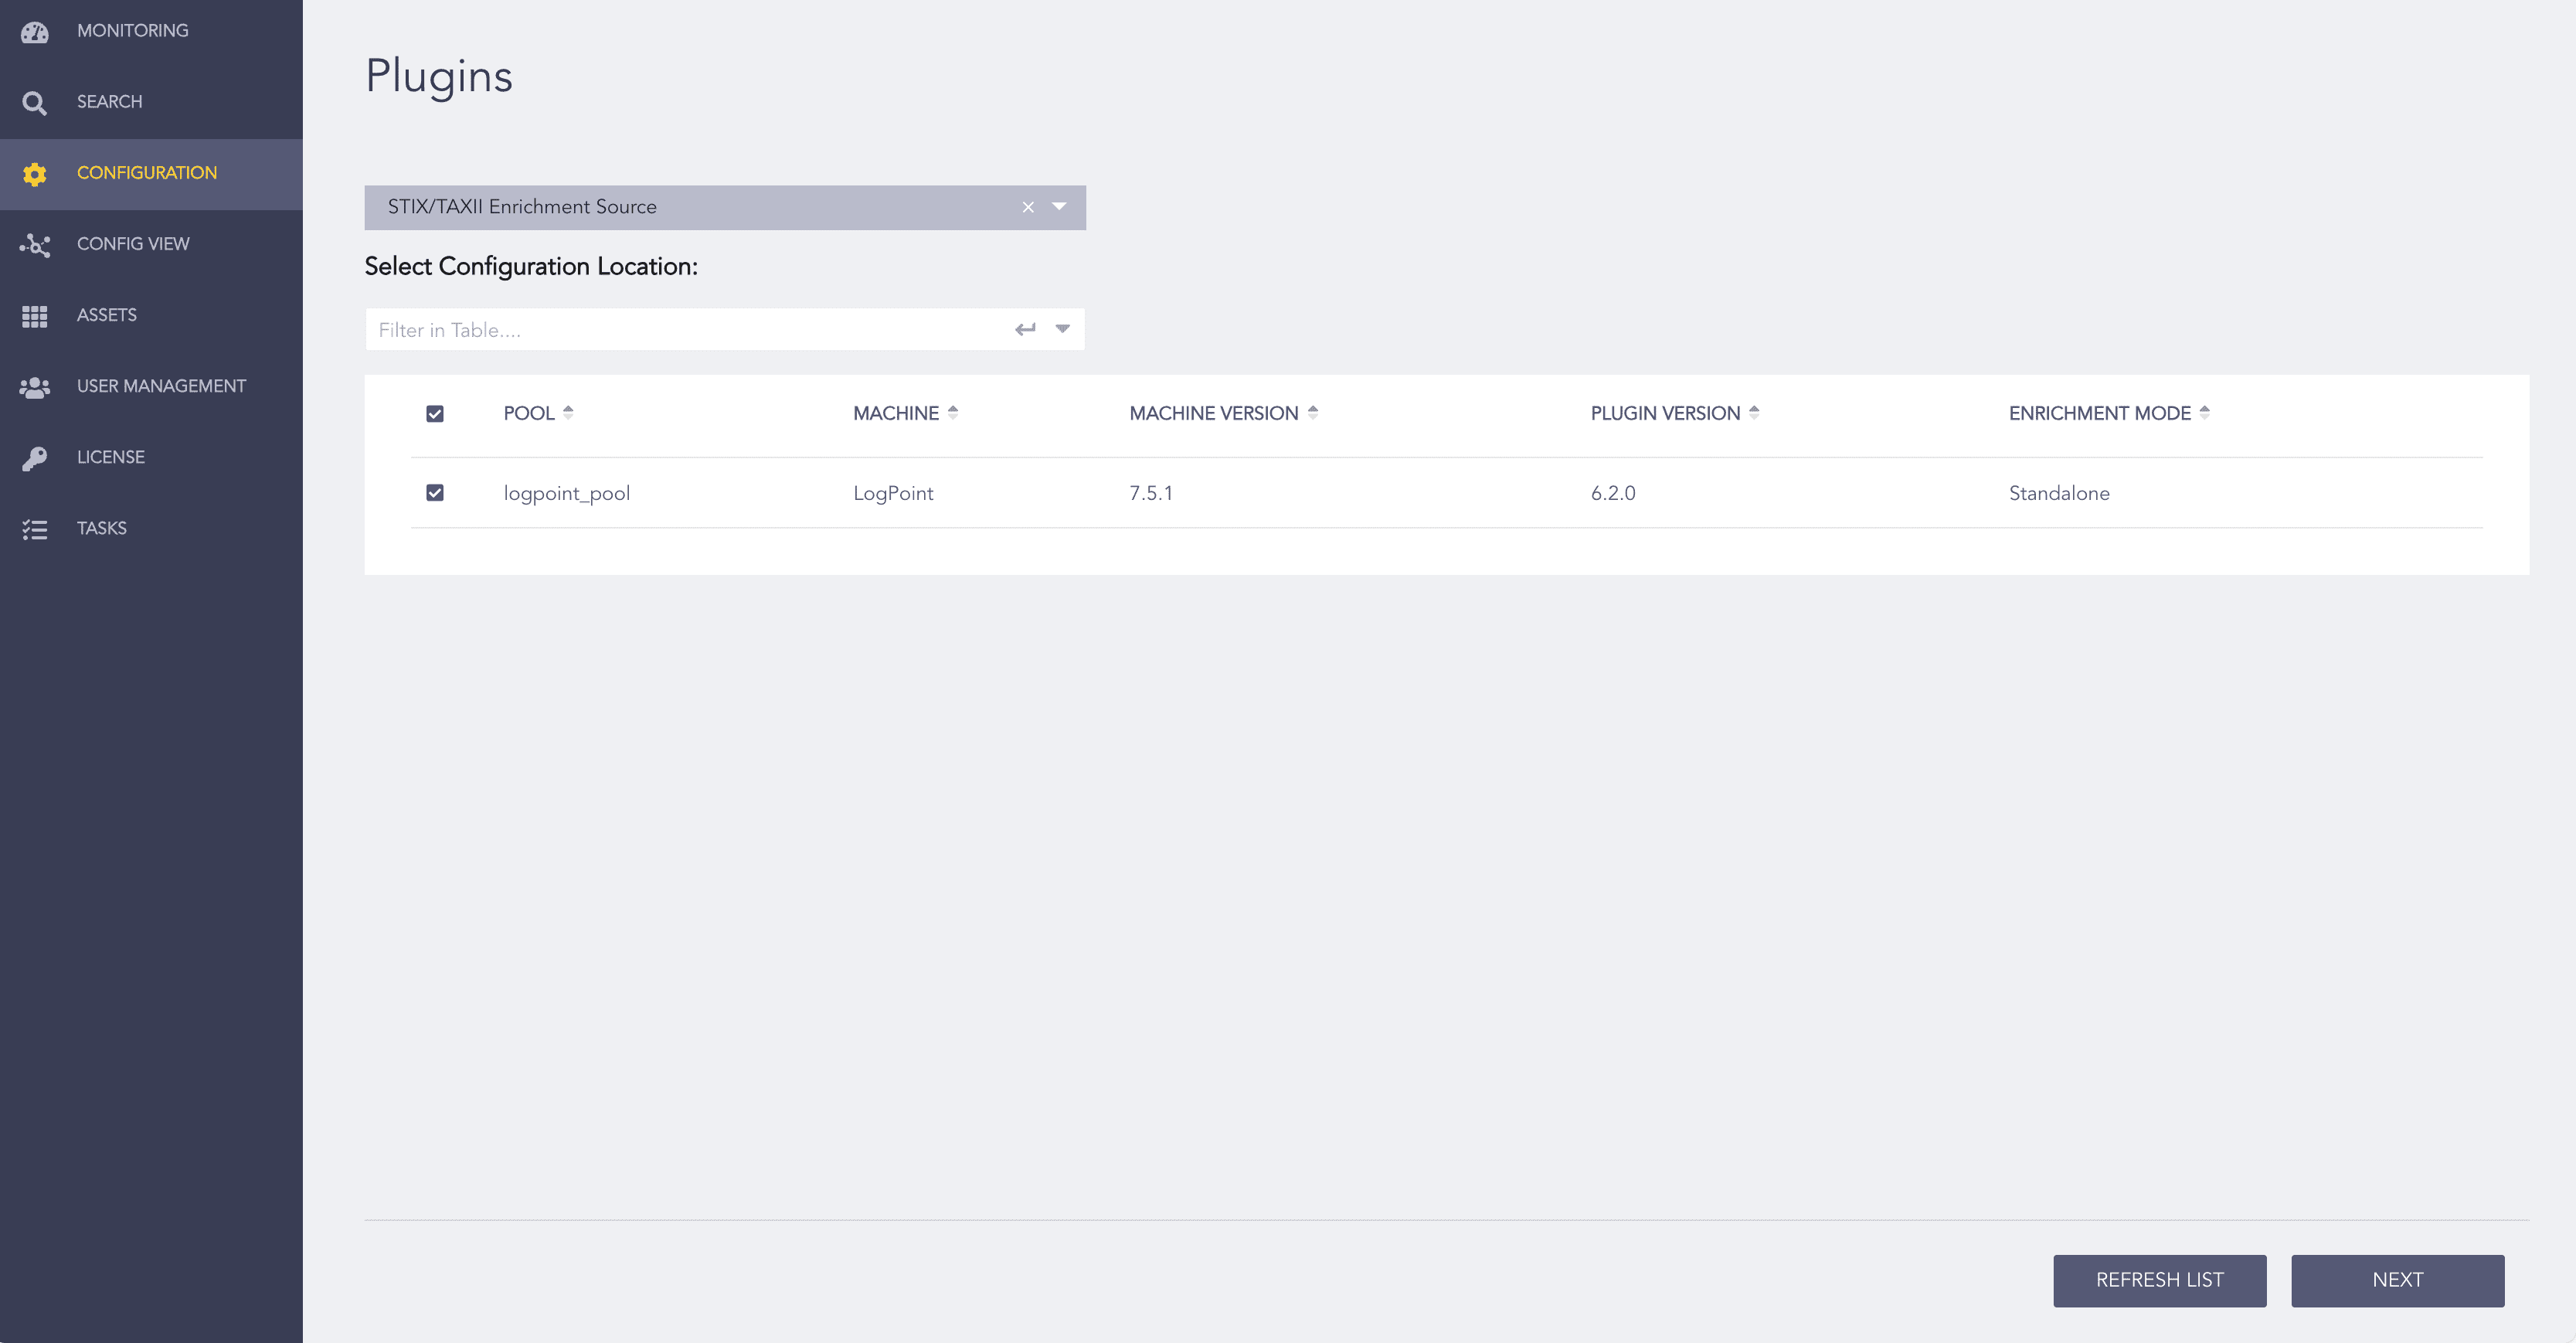2576x1343 pixels.
Task: Expand the STIX/TAXII Enrichment Source dropdown
Action: tap(1059, 207)
